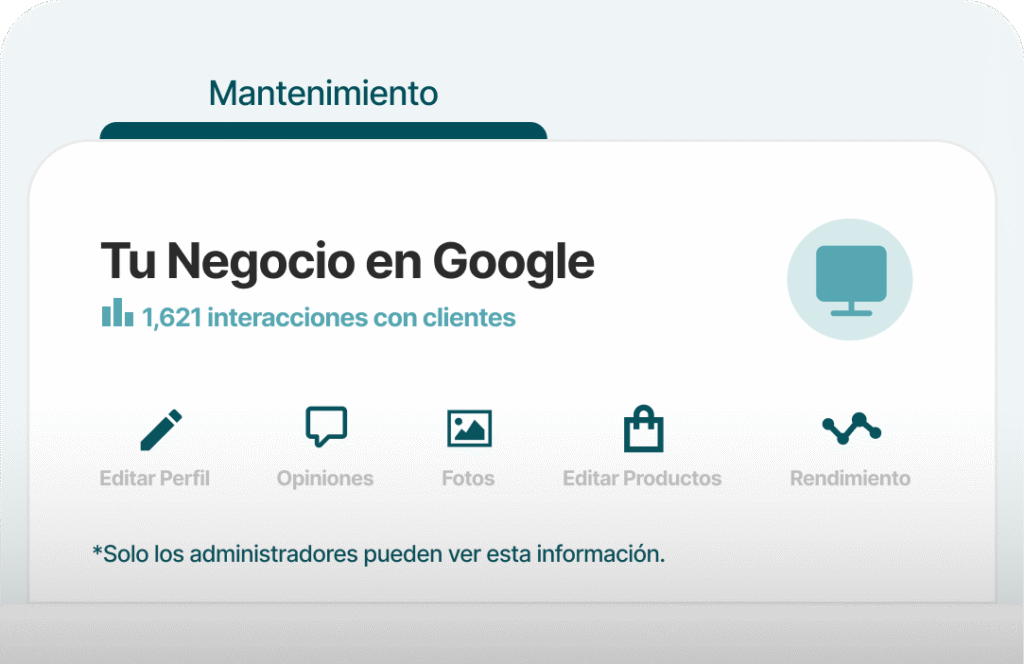This screenshot has width=1024, height=664.
Task: Click the dark bar under Mantenimiento
Action: point(323,131)
